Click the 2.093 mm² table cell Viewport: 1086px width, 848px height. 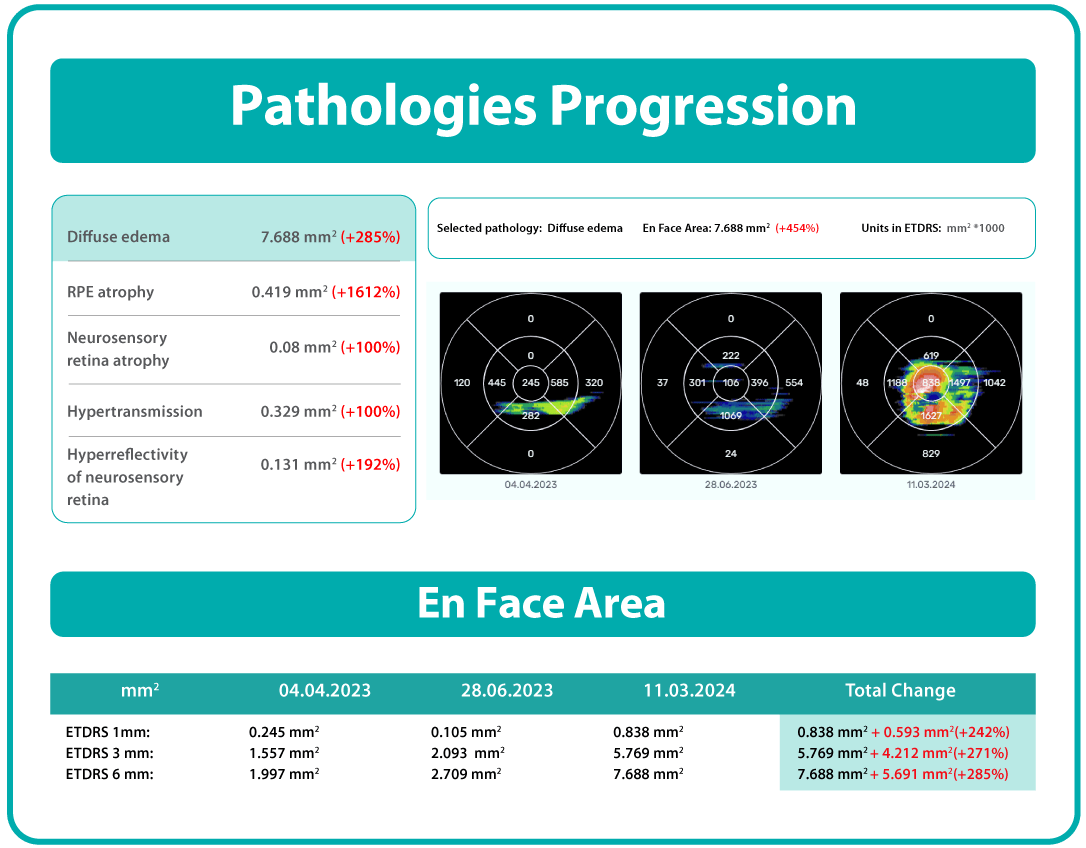[468, 753]
